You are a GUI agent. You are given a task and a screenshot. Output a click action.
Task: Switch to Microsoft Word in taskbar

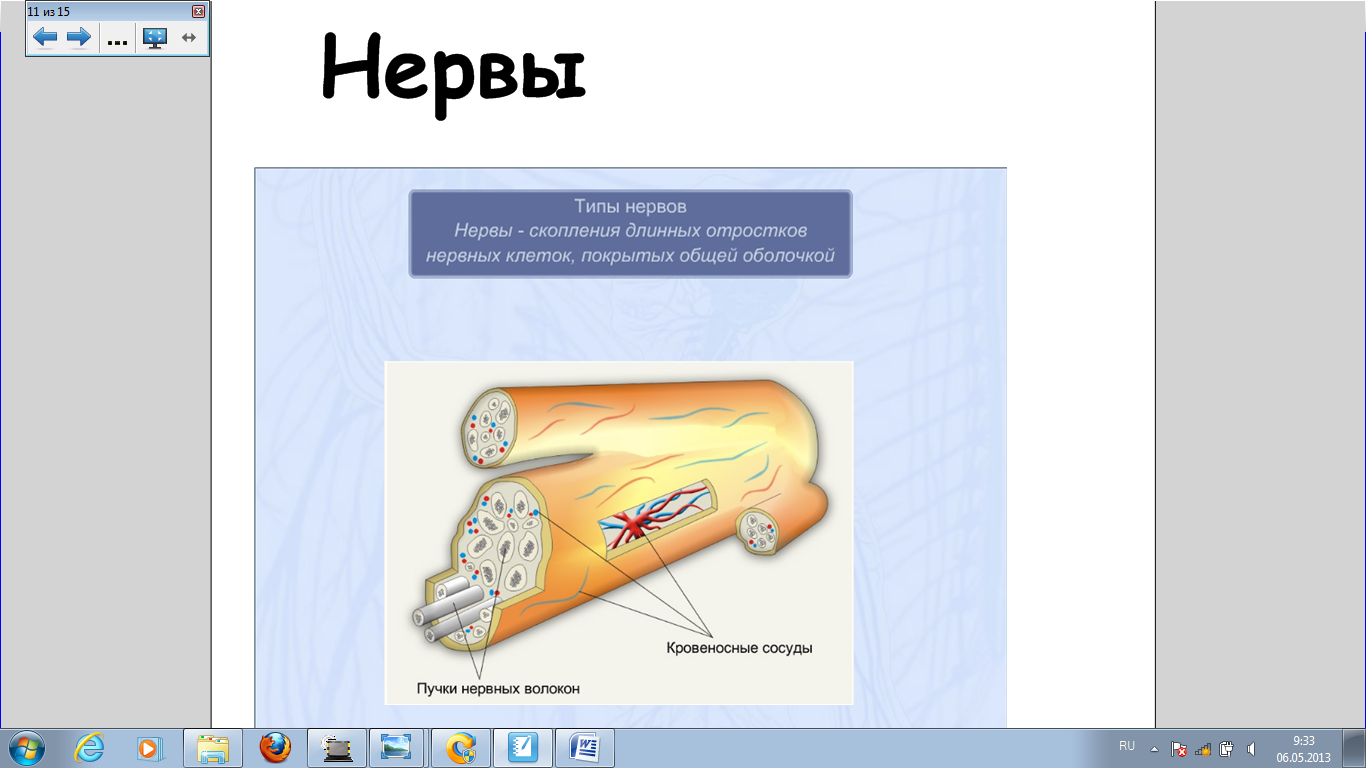(x=585, y=748)
